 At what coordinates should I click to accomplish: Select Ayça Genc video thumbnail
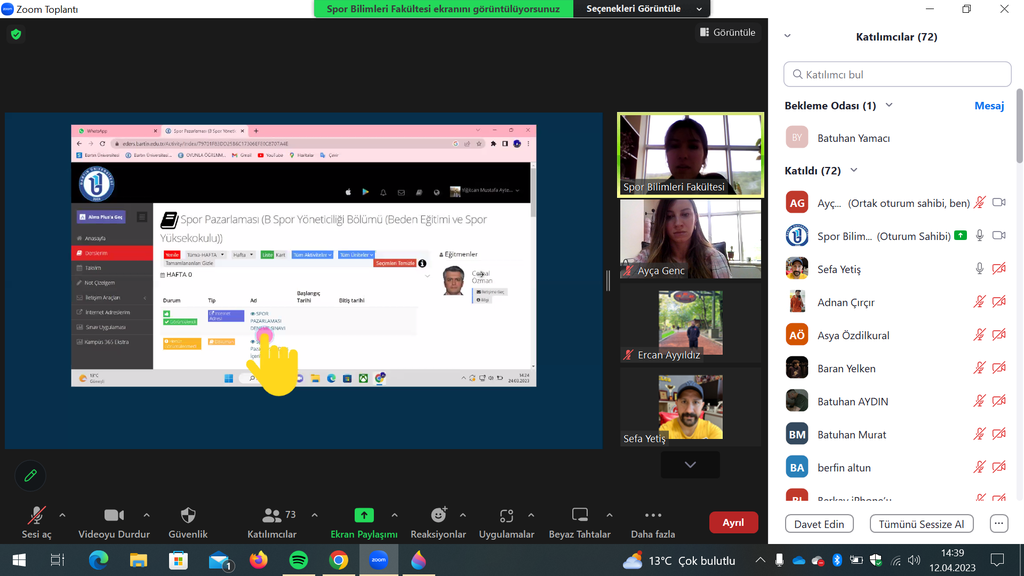coord(690,240)
